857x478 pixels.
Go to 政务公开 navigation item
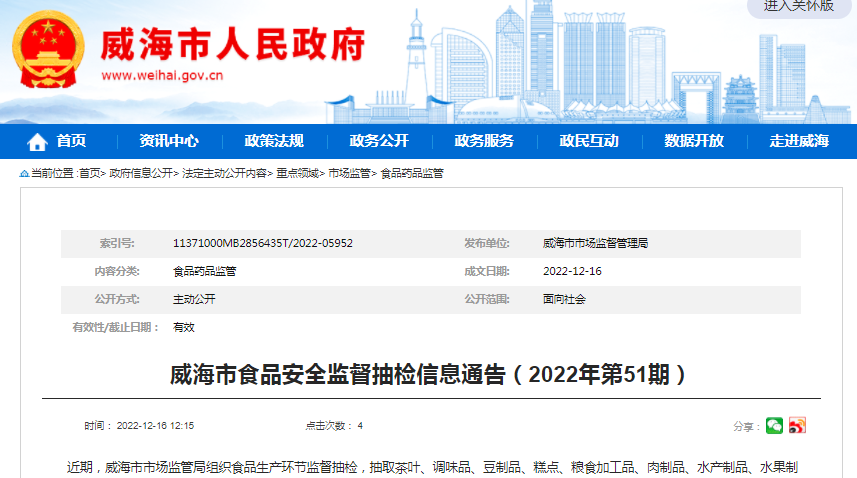click(x=378, y=141)
